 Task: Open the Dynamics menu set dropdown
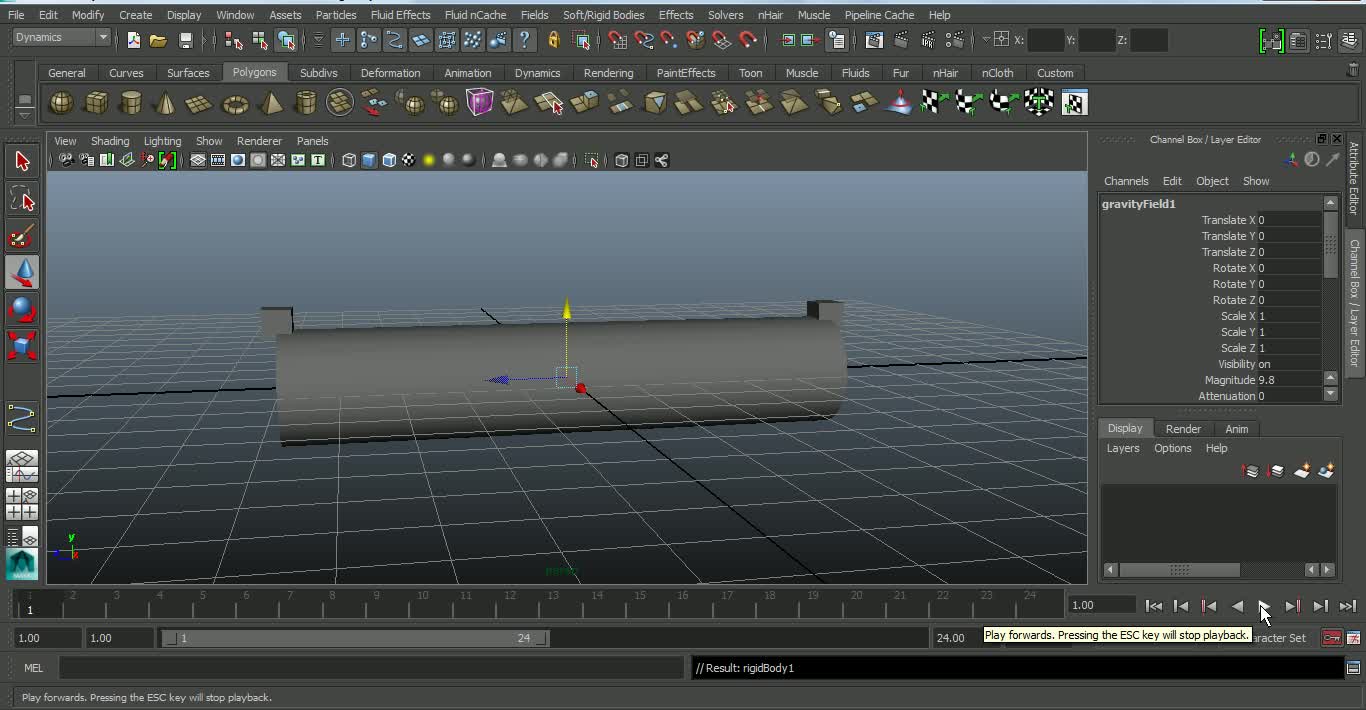pos(61,37)
